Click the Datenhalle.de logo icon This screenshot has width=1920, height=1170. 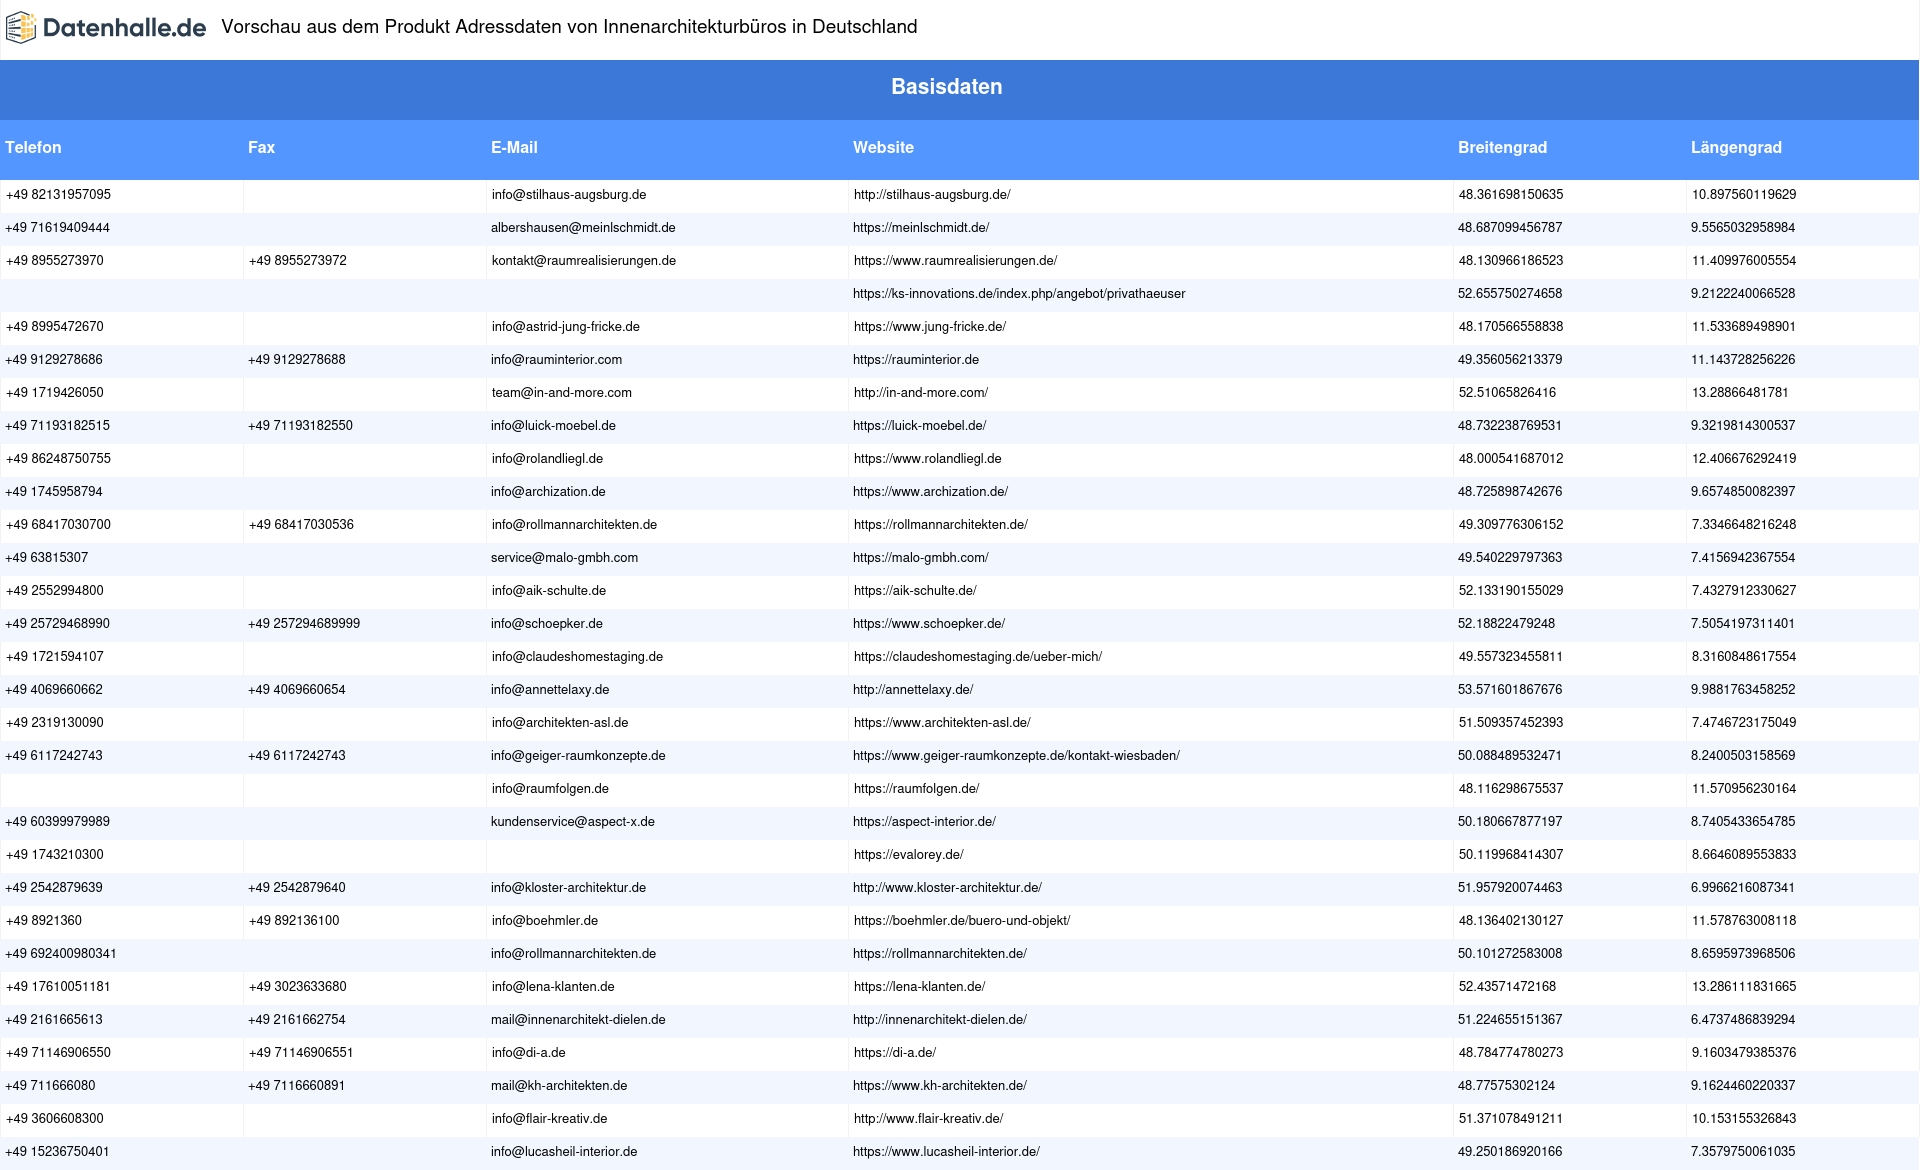click(21, 28)
